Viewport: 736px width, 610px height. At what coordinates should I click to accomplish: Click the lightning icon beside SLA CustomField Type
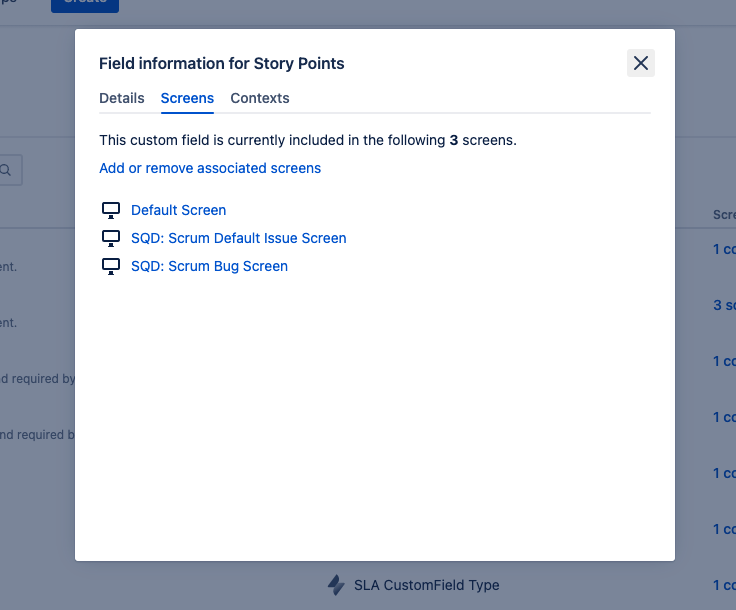click(336, 585)
